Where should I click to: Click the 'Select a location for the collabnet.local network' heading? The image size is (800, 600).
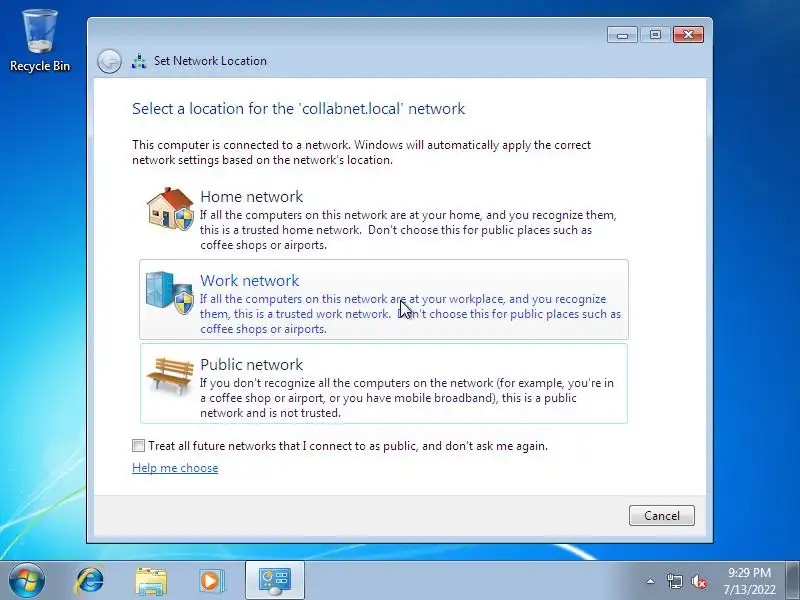298,109
